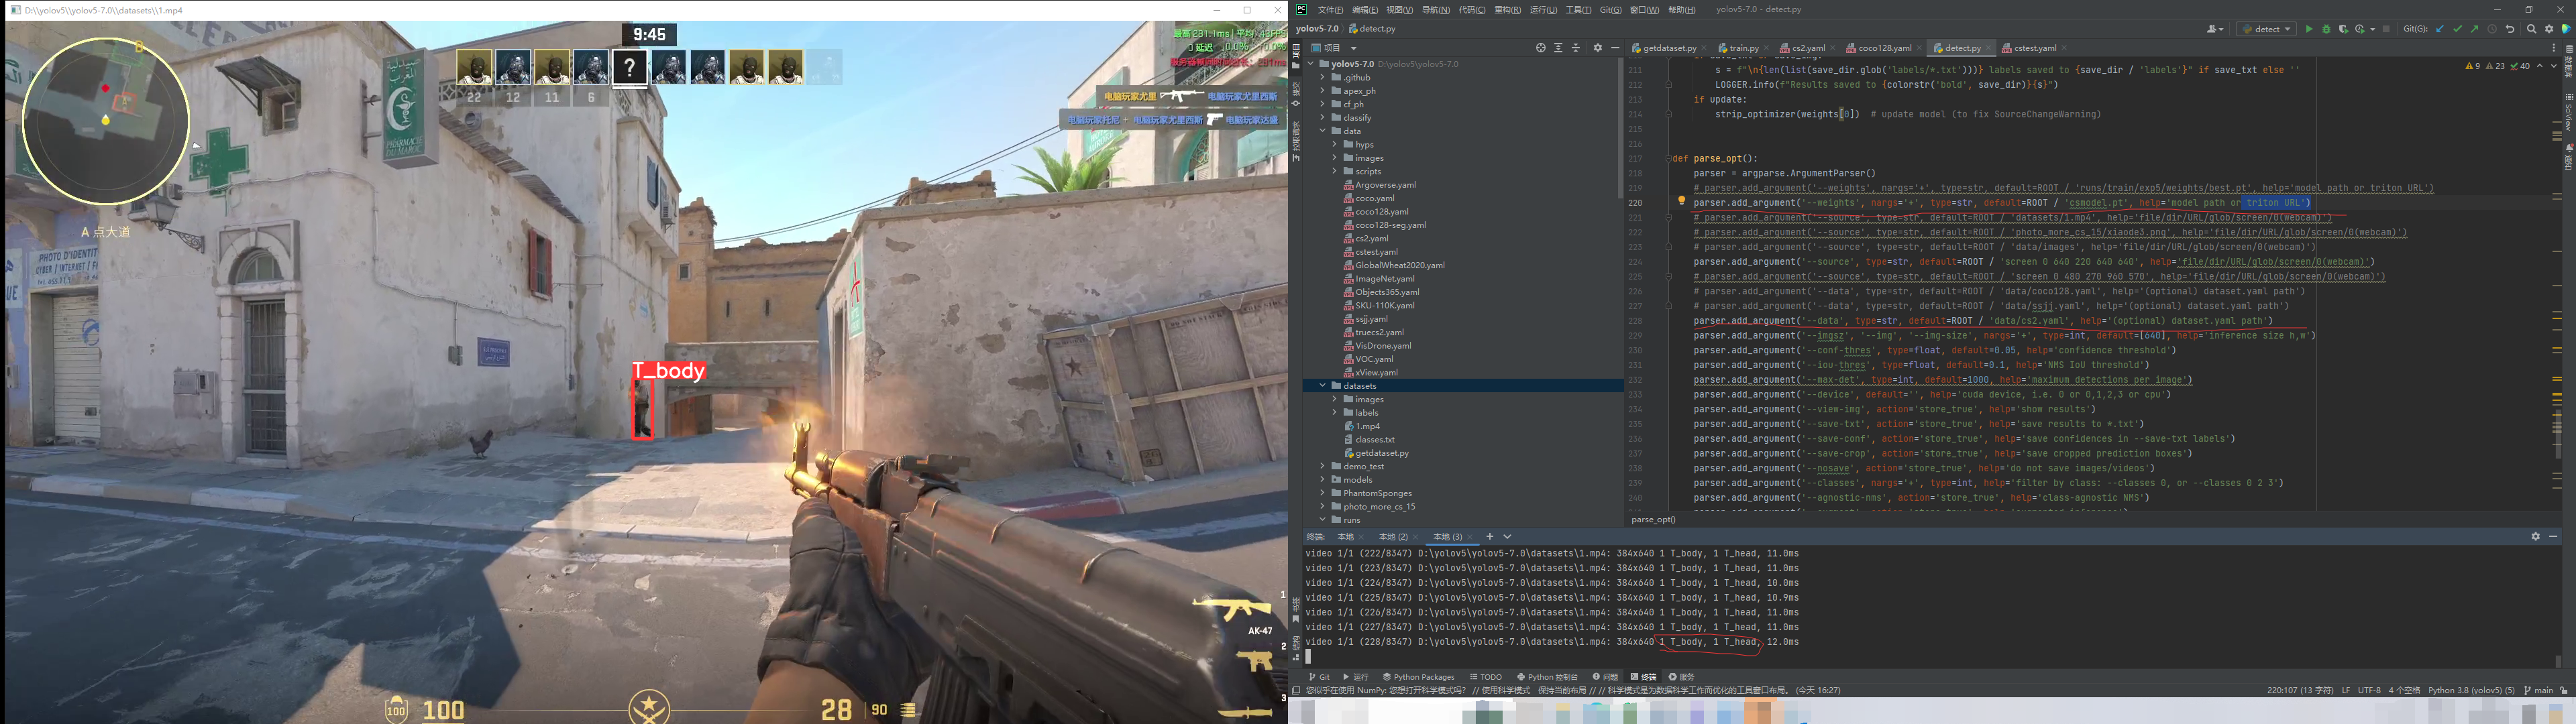Collapse the yolov5-7.0 root folder
Screen dimensions: 2576x724
point(1311,64)
